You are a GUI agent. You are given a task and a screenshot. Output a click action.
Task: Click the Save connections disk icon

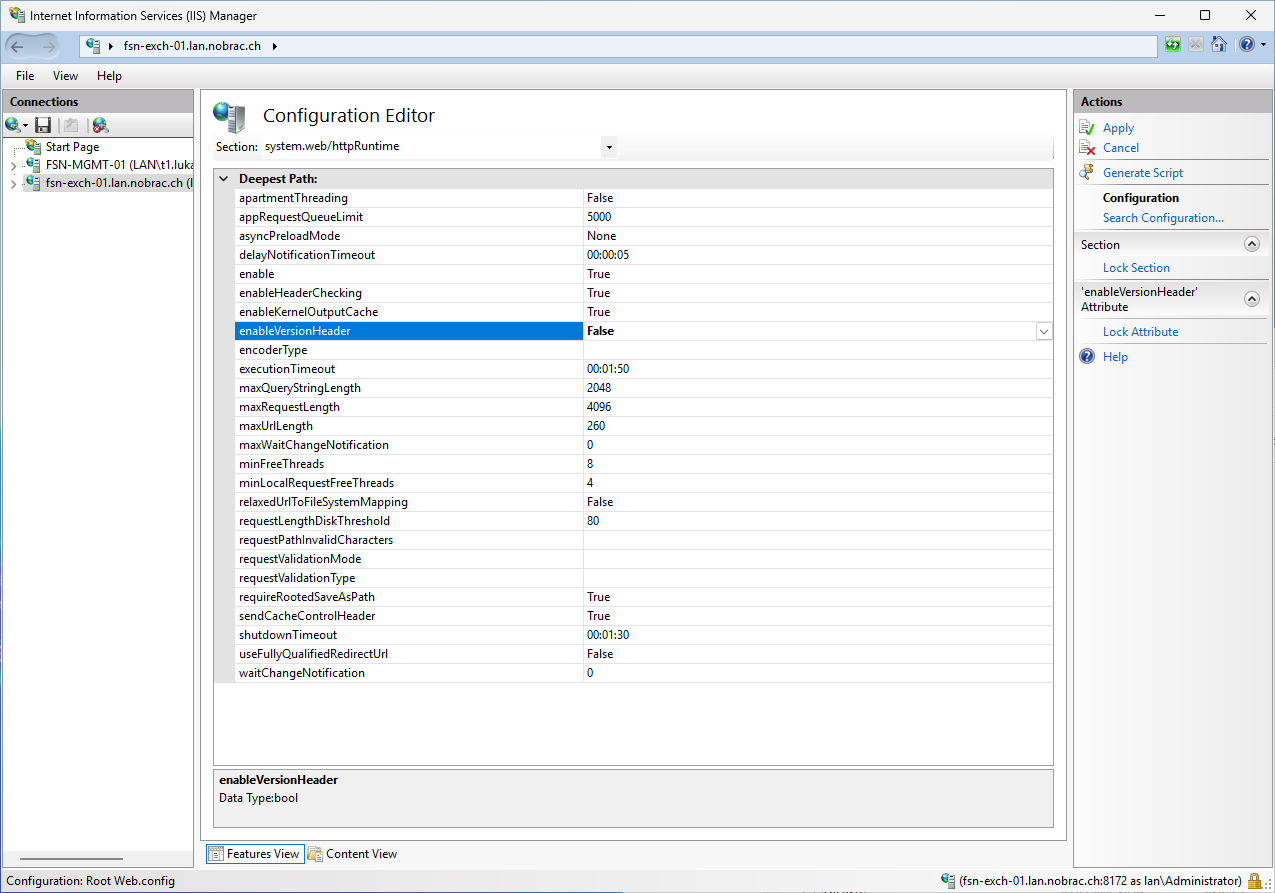pos(43,125)
